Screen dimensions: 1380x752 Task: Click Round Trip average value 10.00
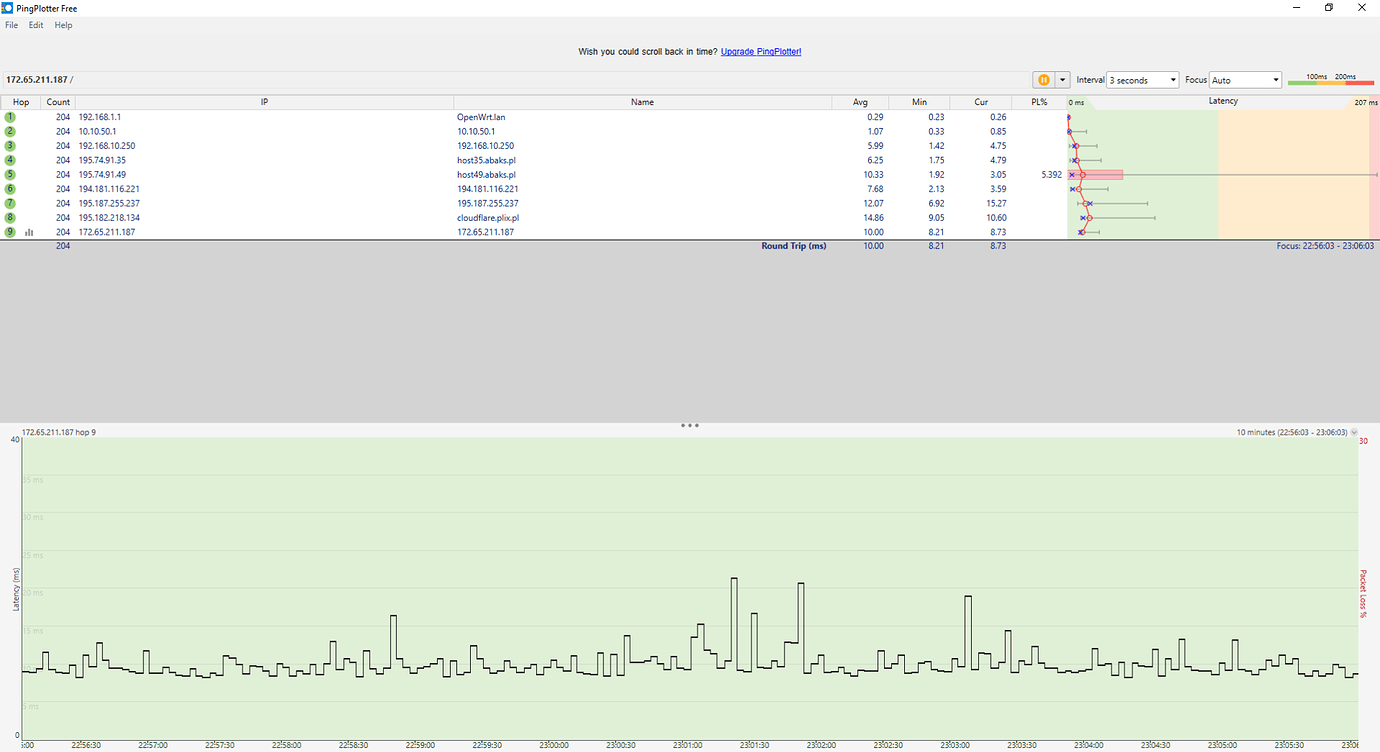click(x=872, y=246)
